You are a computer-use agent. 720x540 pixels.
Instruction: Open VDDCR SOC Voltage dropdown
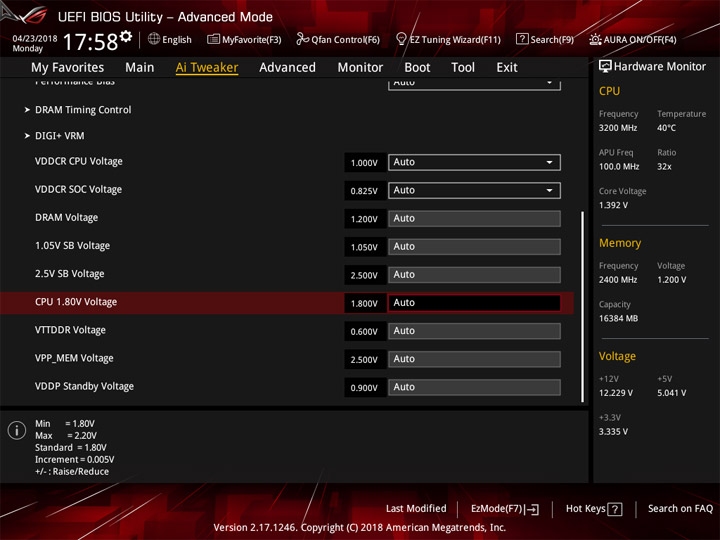click(x=474, y=191)
